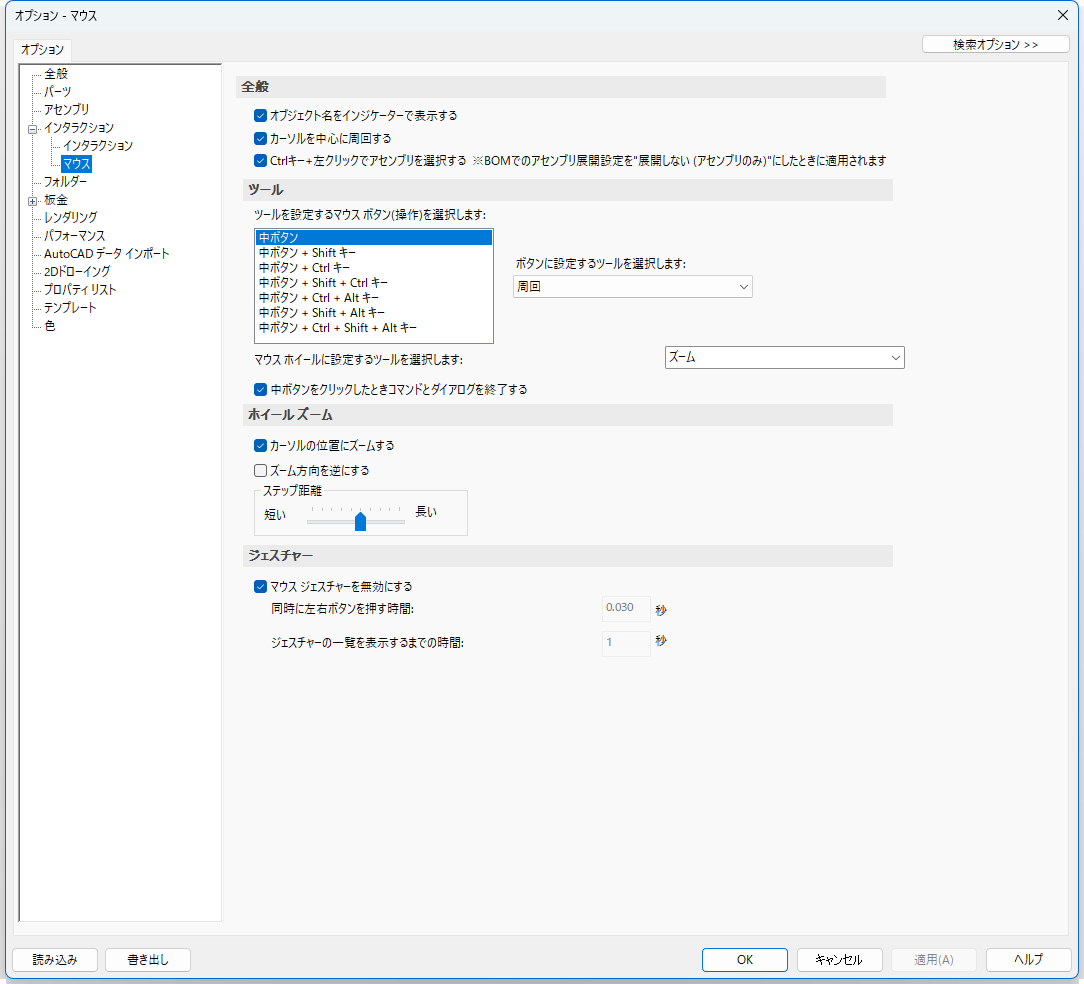Image resolution: width=1084 pixels, height=984 pixels.
Task: Uncheck カーソルの位置にズームする option
Action: tap(260, 445)
